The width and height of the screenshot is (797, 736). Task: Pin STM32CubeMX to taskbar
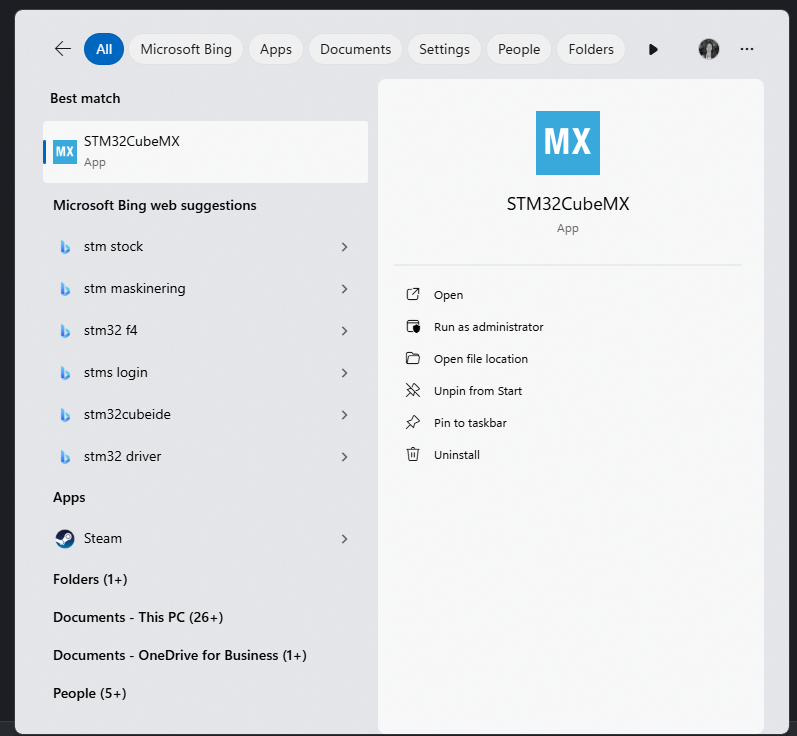coord(470,423)
